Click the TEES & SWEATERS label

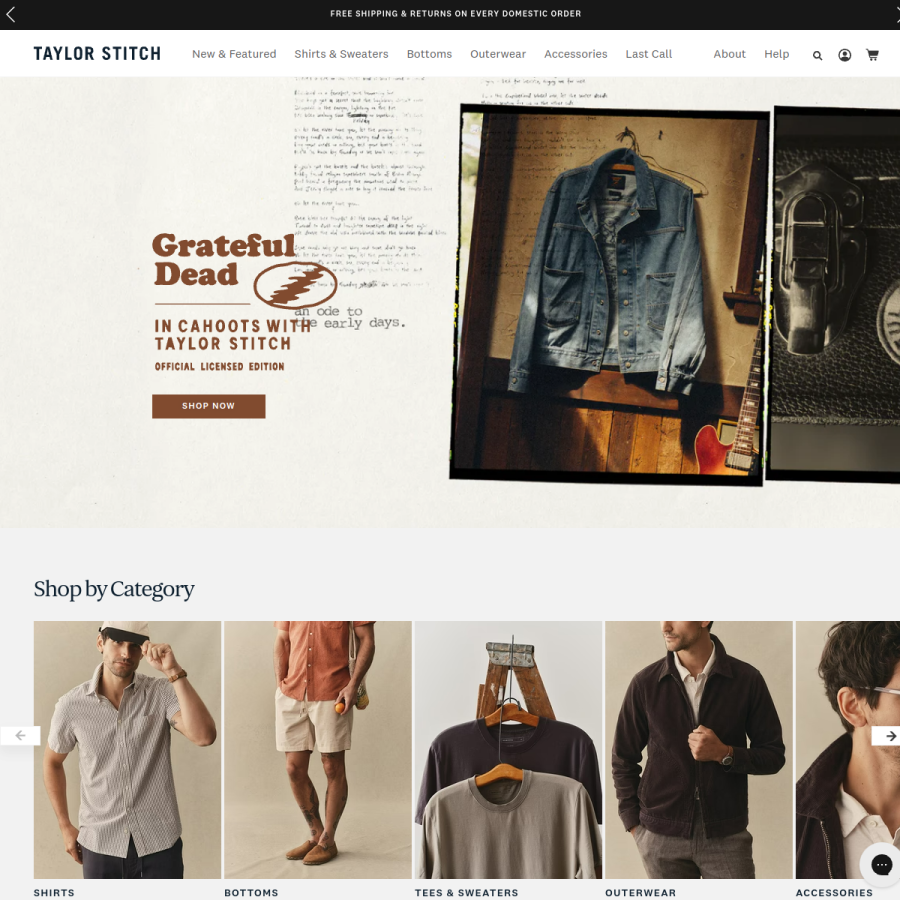coord(466,893)
